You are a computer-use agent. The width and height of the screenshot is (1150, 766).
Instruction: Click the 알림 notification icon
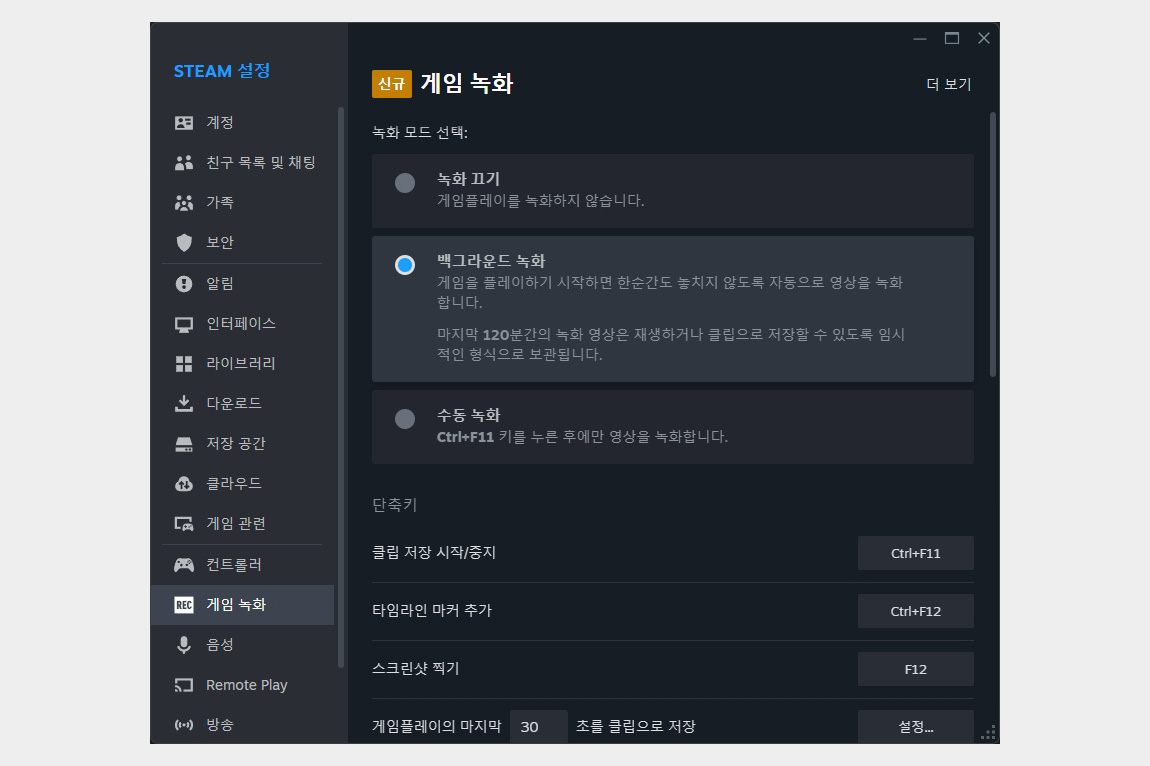coord(183,283)
